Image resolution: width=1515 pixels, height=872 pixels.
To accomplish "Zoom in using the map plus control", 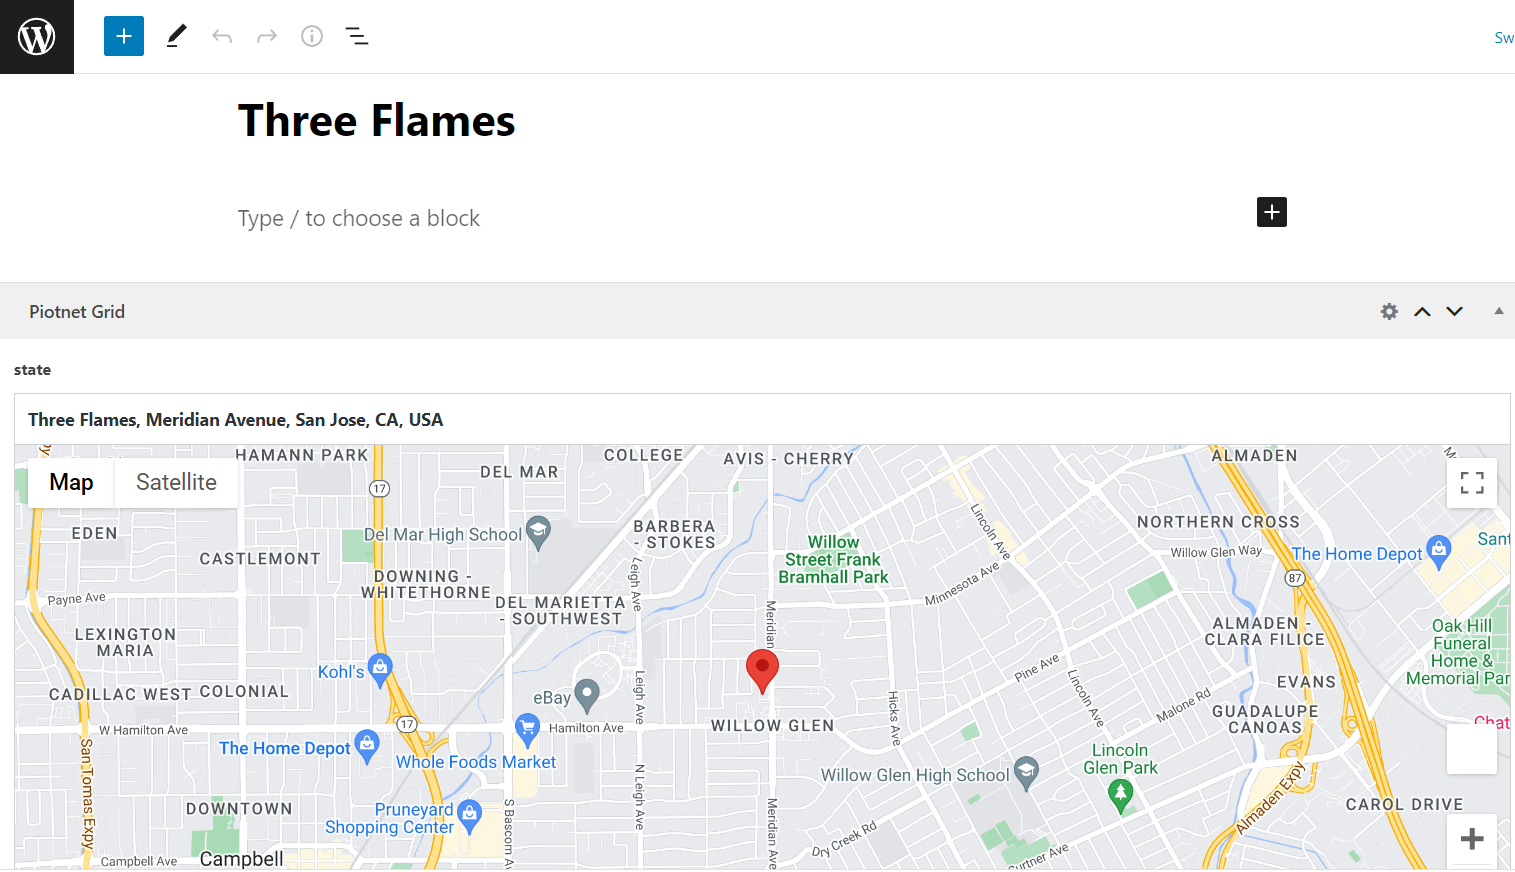I will pyautogui.click(x=1471, y=839).
